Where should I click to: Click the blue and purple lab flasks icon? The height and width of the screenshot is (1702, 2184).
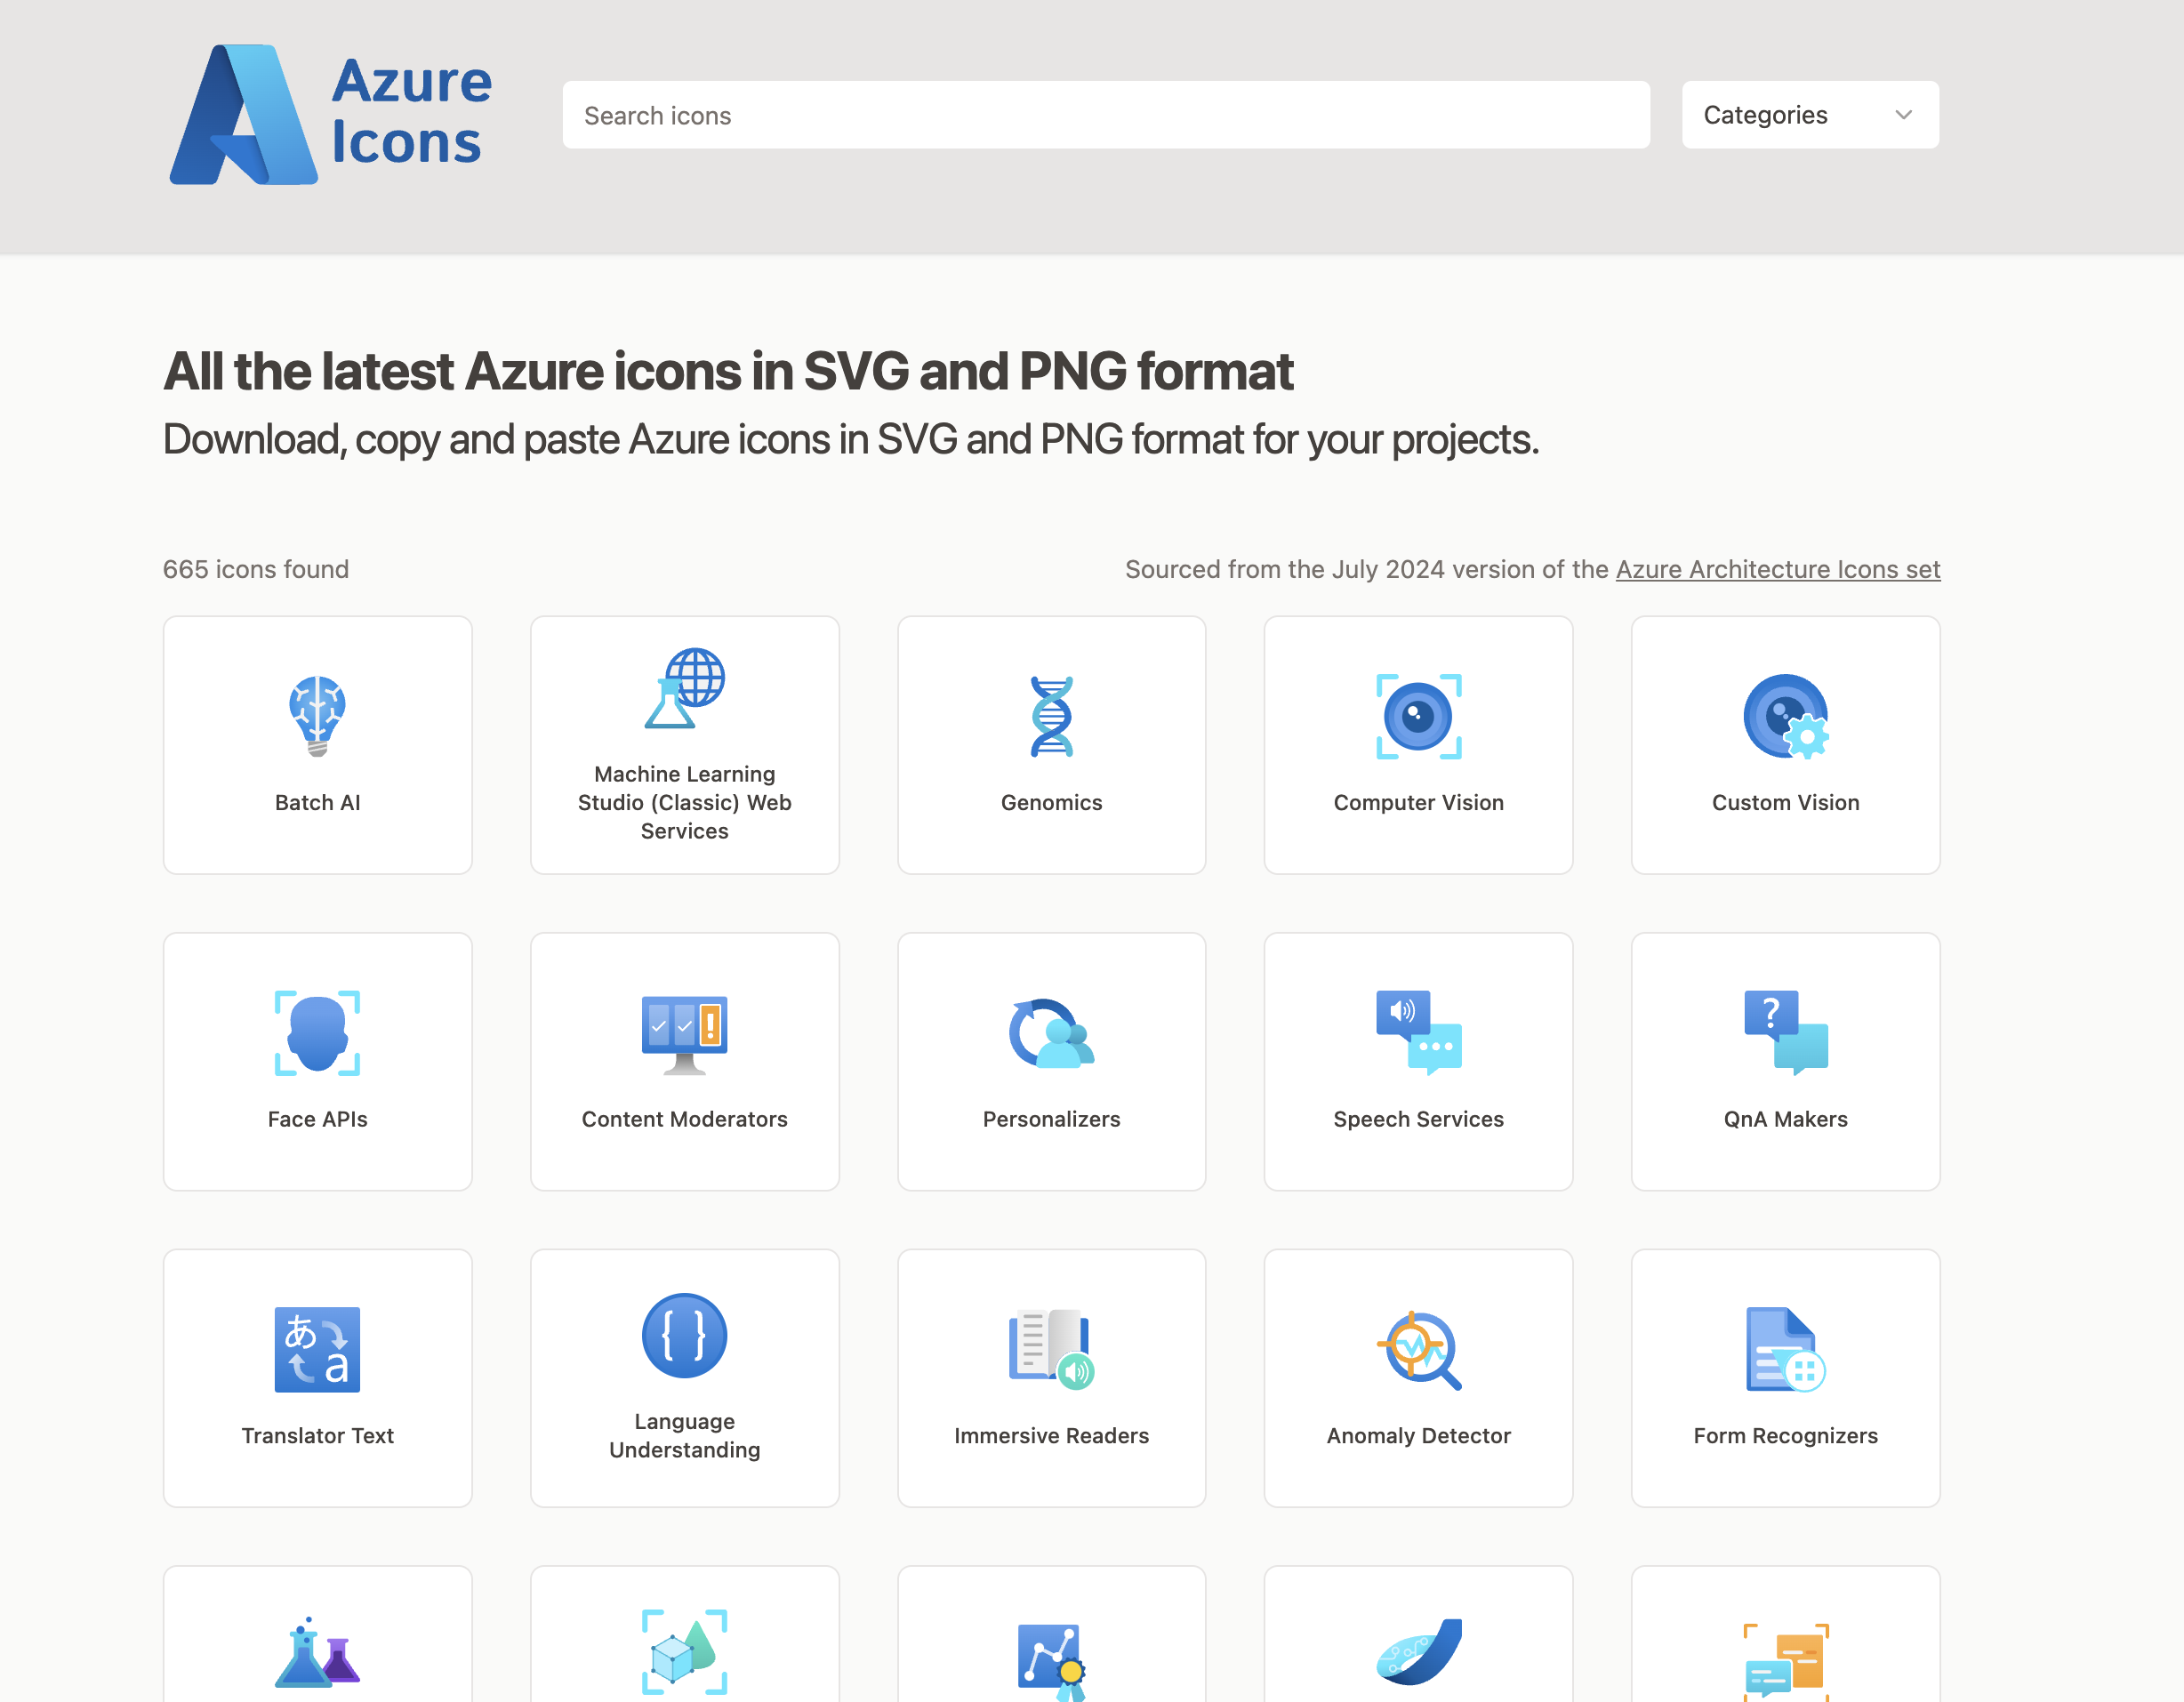point(318,1652)
